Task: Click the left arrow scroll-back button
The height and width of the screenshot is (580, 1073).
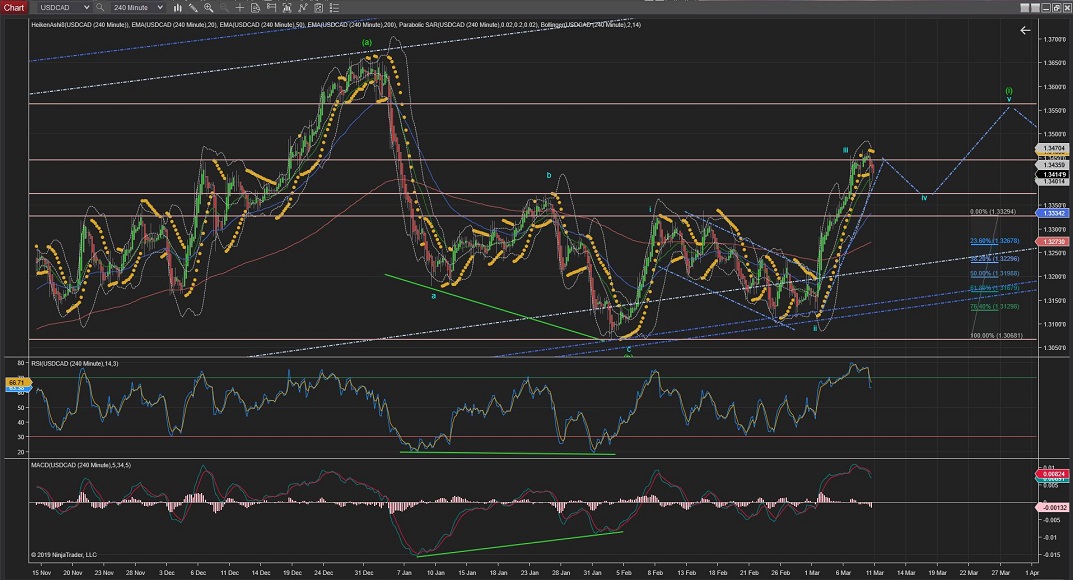Action: [x=1024, y=30]
